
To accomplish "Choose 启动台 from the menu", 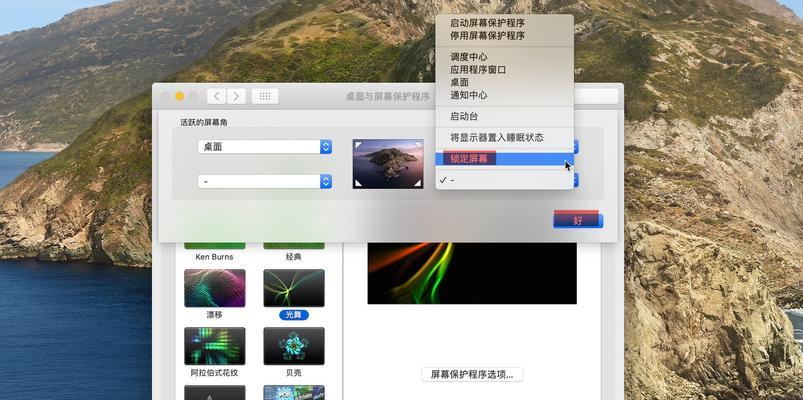I will [x=504, y=116].
